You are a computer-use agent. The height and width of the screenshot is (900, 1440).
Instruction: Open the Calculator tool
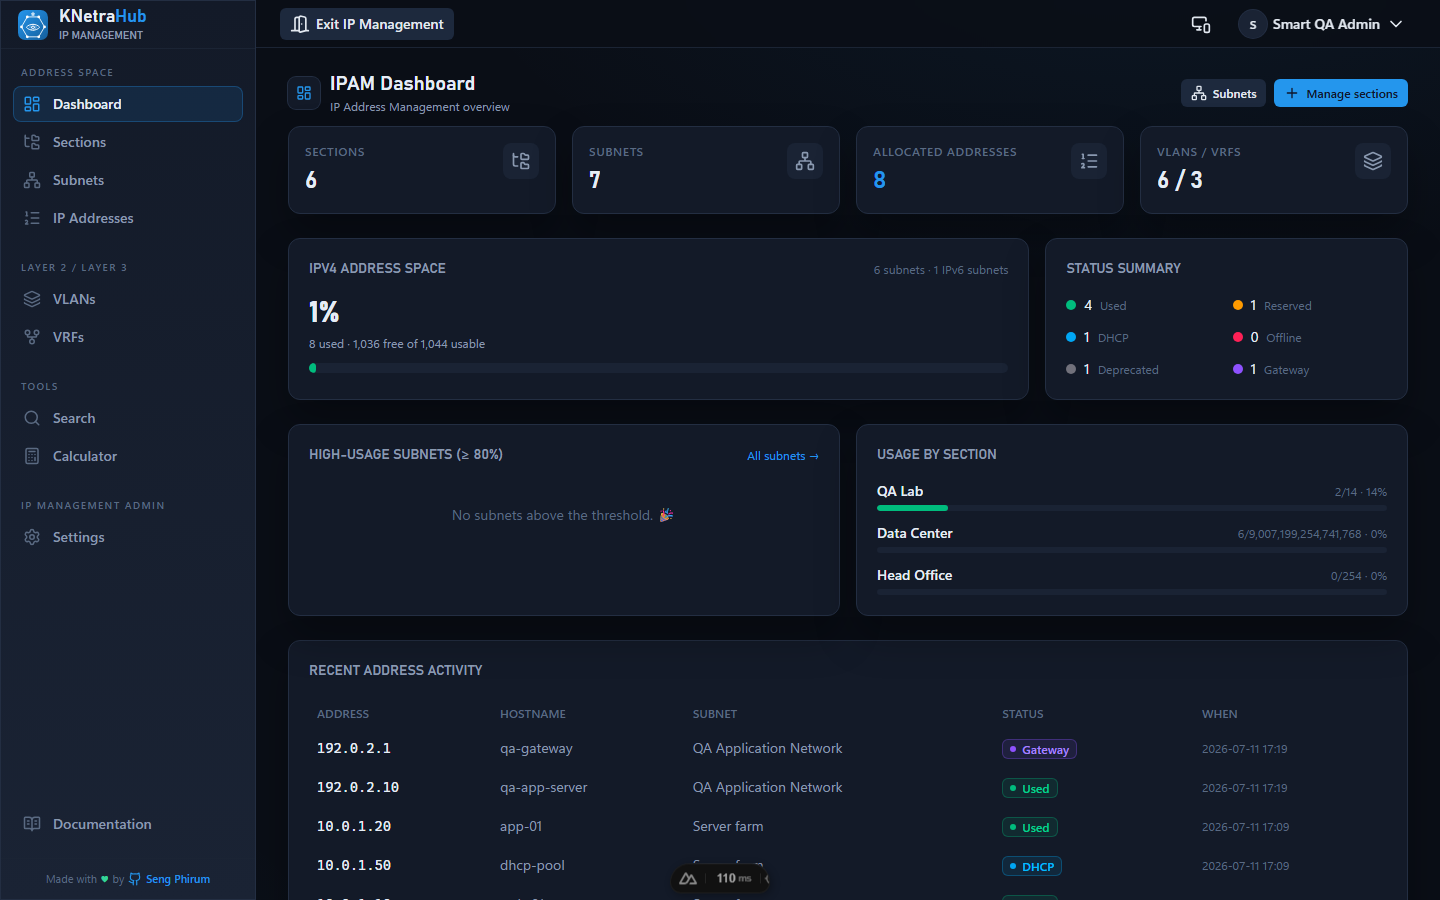pyautogui.click(x=128, y=456)
